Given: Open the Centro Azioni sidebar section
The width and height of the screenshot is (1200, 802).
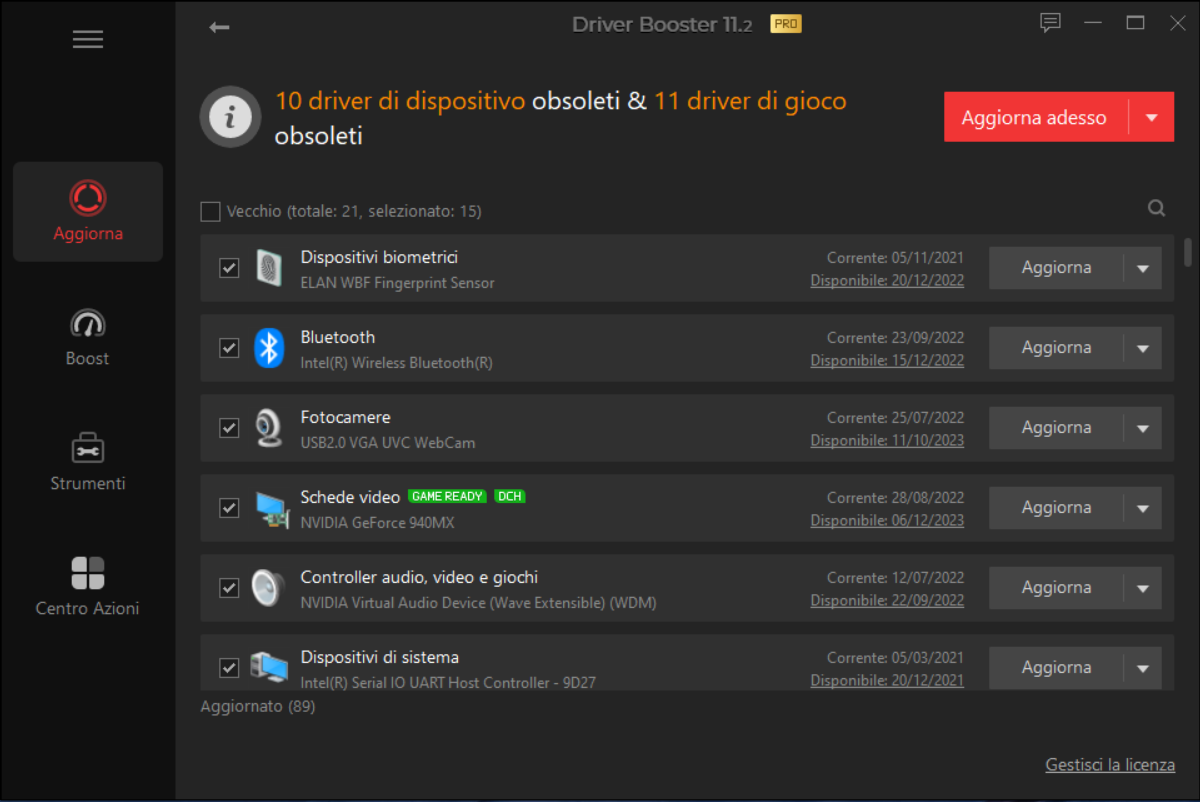Looking at the screenshot, I should (x=88, y=587).
